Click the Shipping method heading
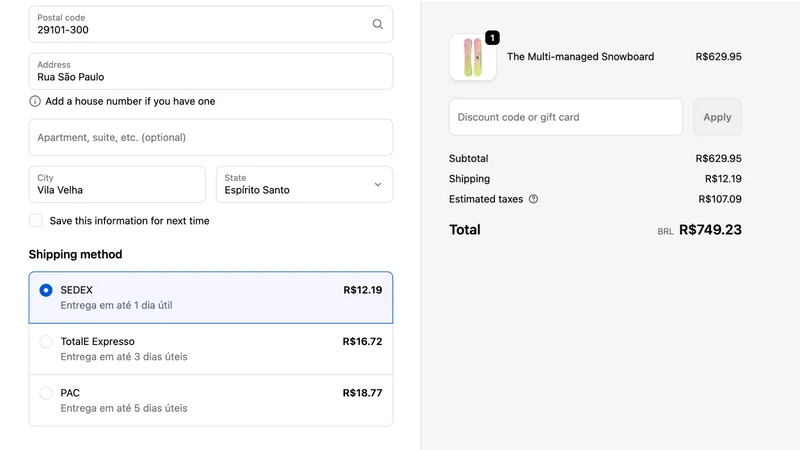 (76, 254)
